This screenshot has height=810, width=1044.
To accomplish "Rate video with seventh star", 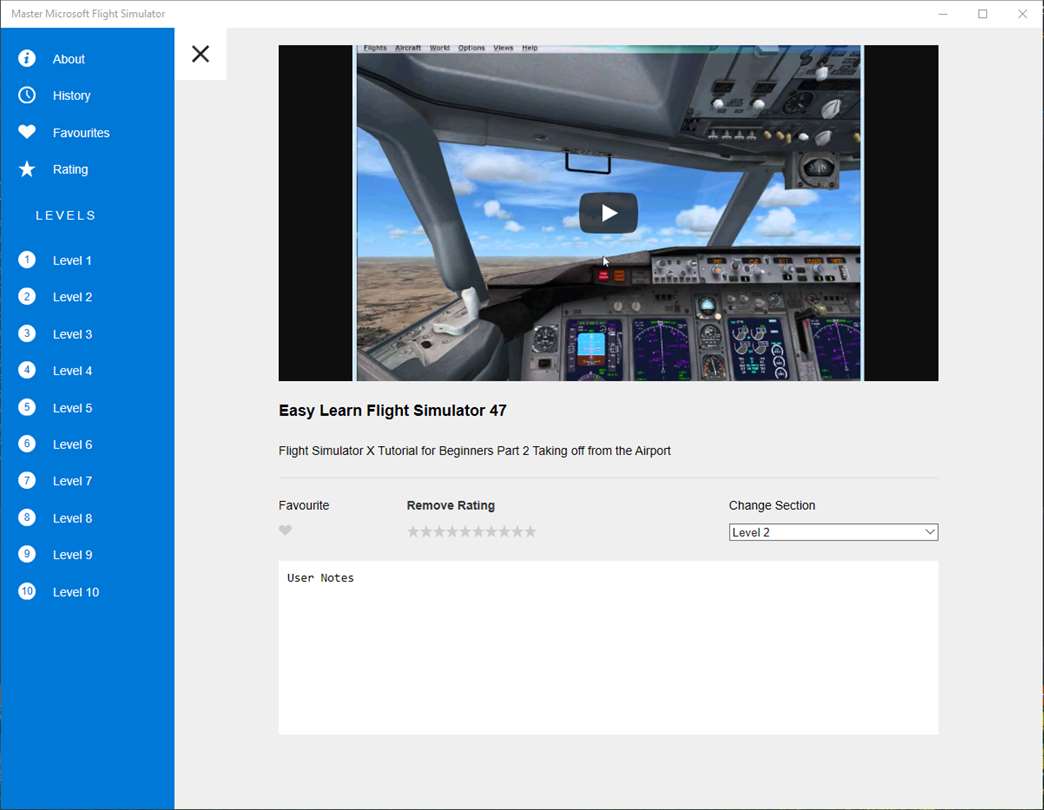I will pyautogui.click(x=491, y=531).
